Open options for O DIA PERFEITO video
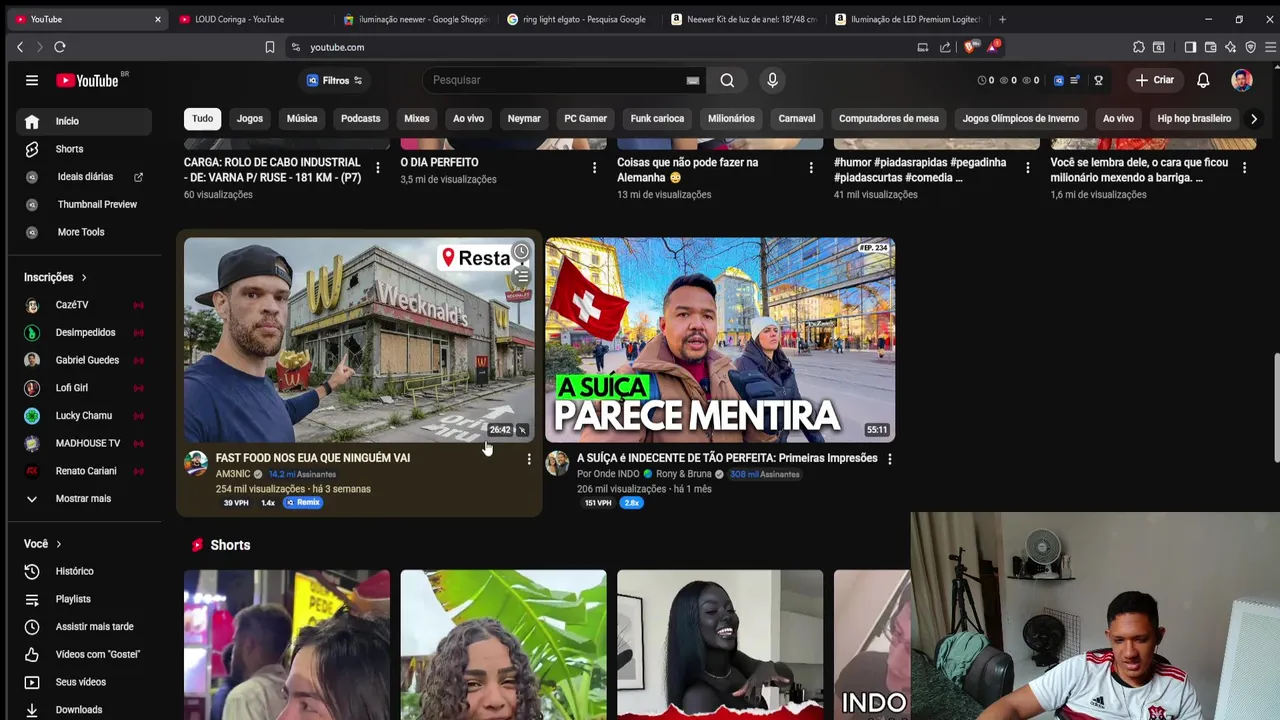Image resolution: width=1280 pixels, height=720 pixels. coord(594,168)
